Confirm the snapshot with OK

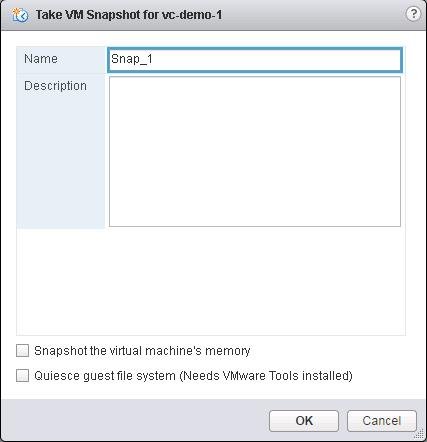pyautogui.click(x=304, y=421)
